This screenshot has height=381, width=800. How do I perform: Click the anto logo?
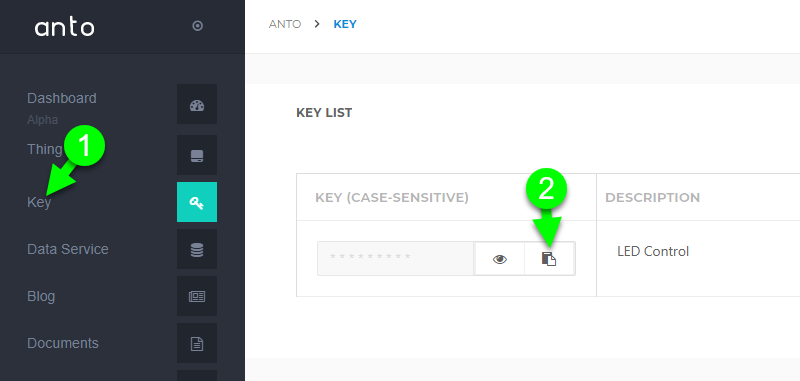tap(65, 27)
